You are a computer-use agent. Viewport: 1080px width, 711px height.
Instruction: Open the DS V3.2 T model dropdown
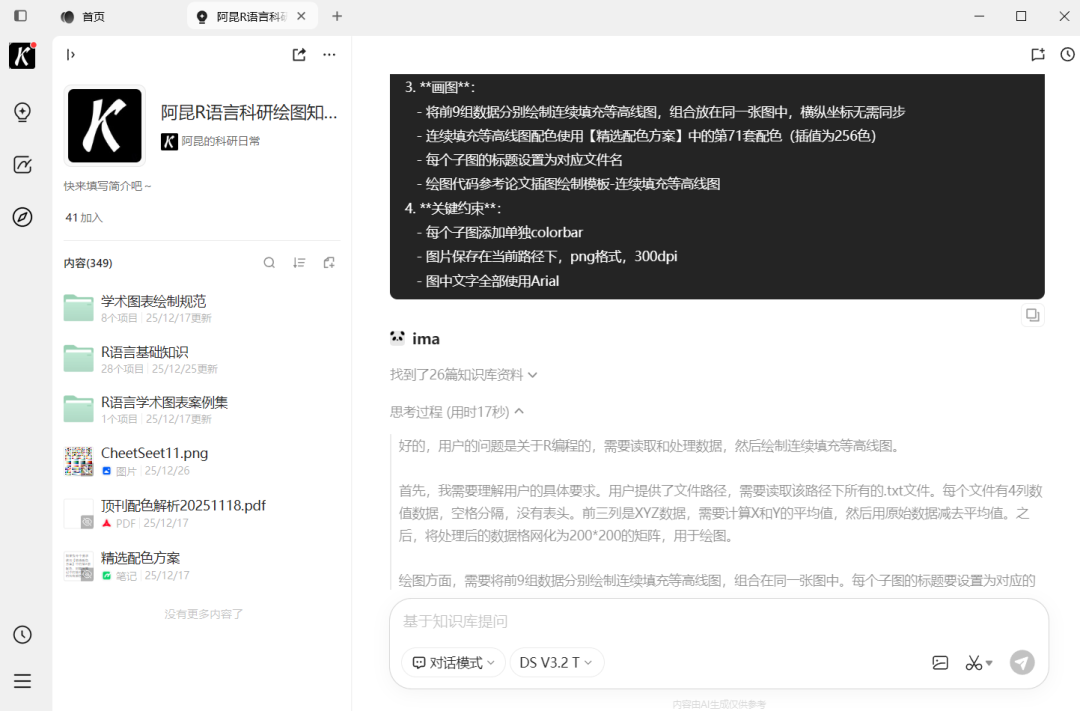point(557,663)
